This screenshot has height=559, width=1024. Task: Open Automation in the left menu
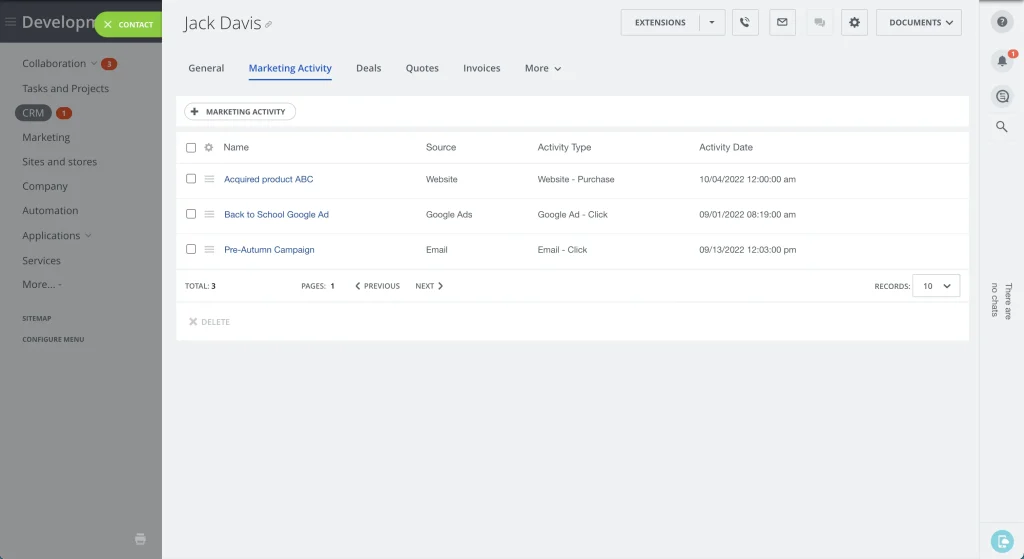(x=50, y=210)
